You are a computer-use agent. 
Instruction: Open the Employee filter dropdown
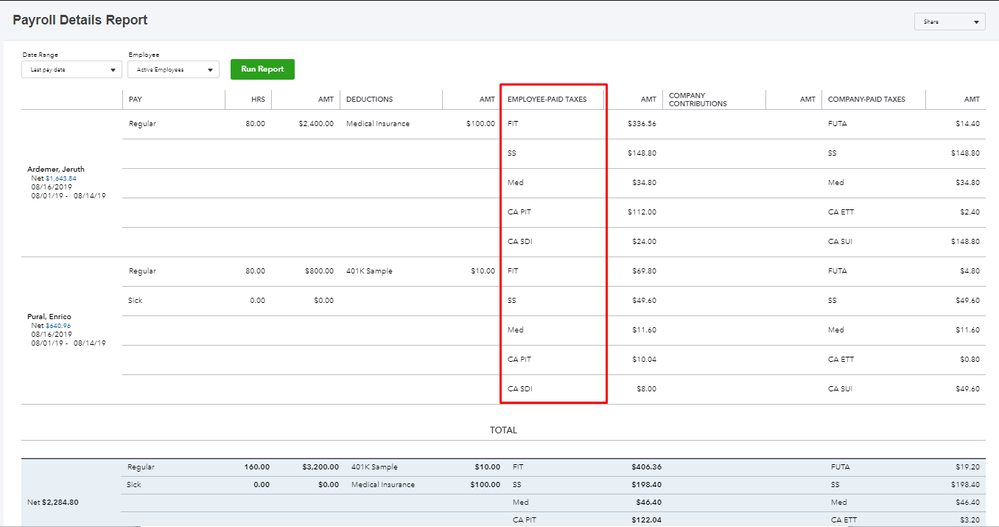point(173,69)
